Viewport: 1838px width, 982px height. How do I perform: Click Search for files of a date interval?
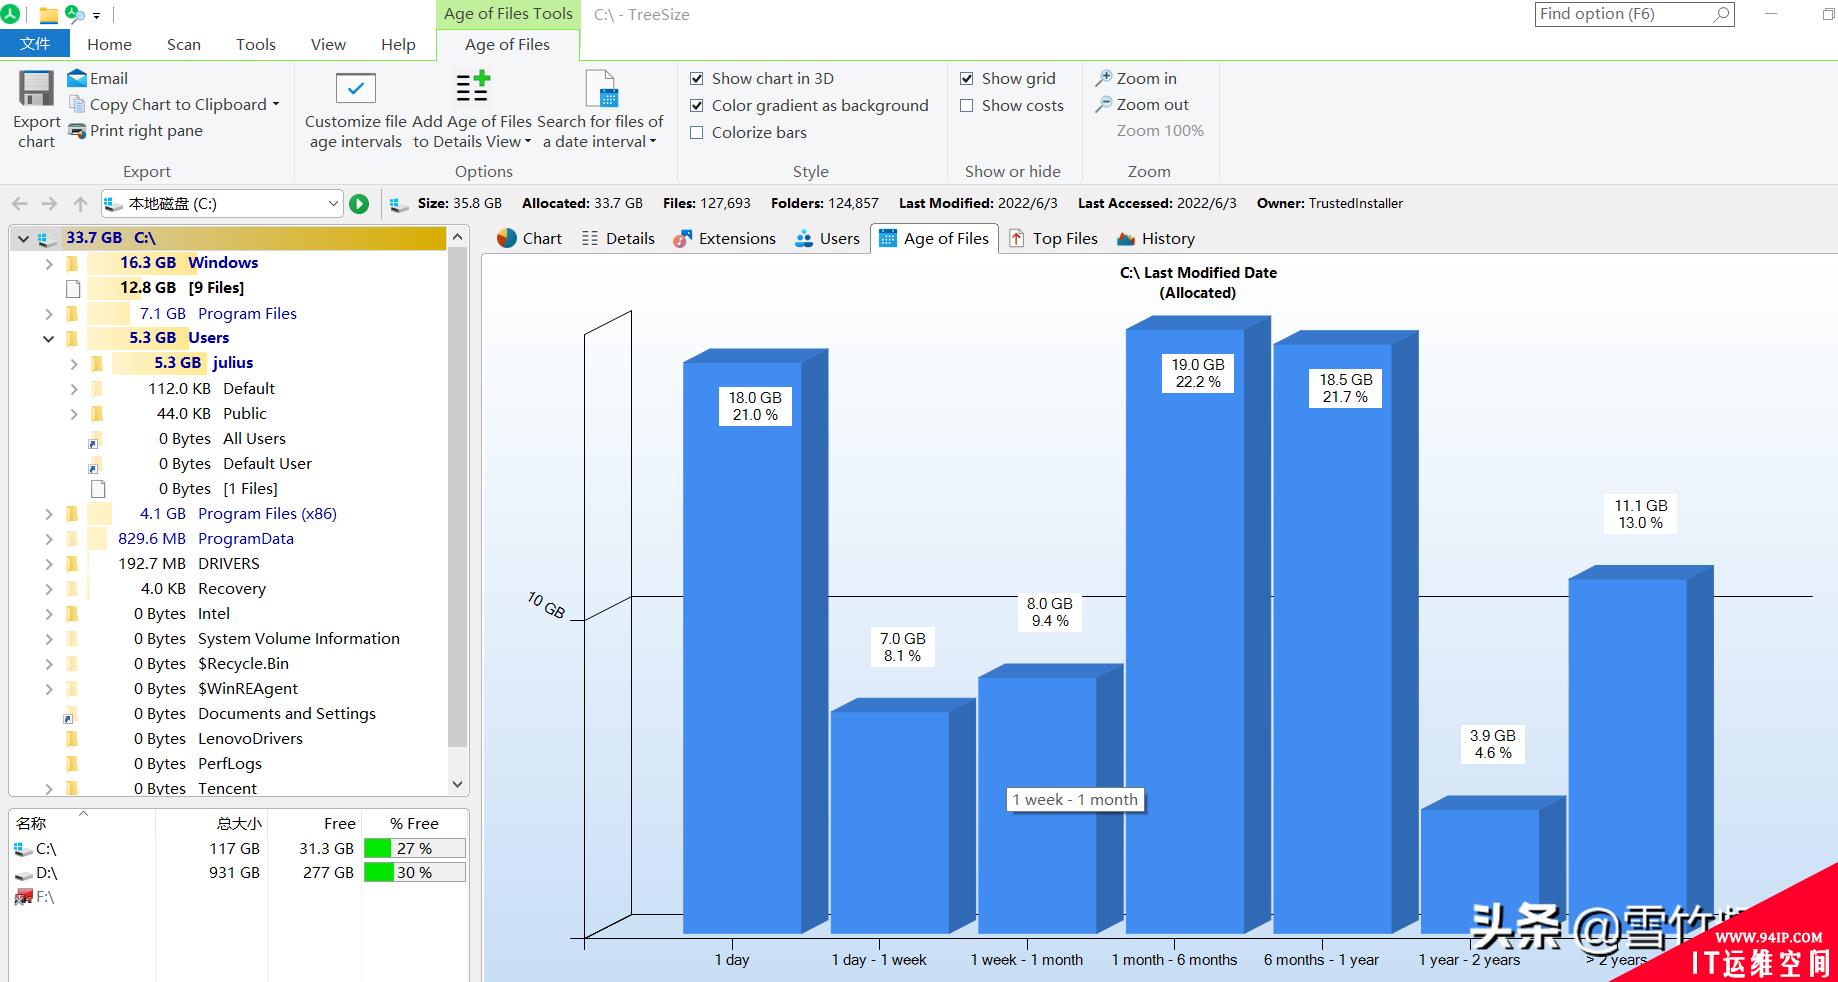[600, 111]
